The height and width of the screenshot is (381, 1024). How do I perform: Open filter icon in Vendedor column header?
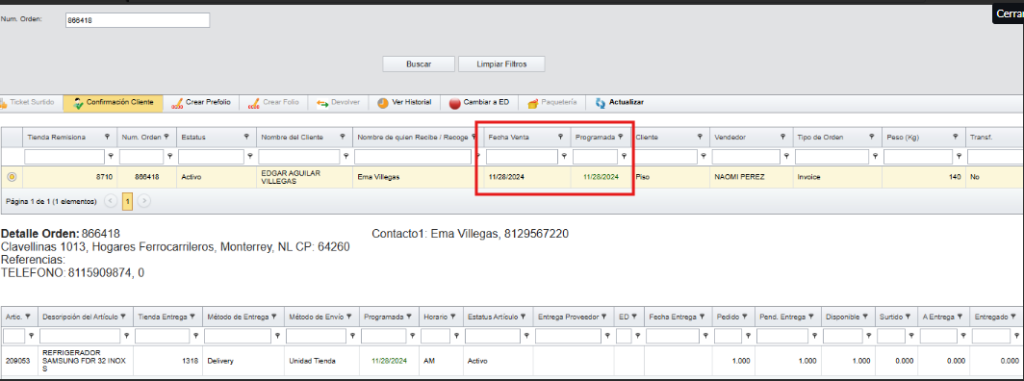coord(782,137)
